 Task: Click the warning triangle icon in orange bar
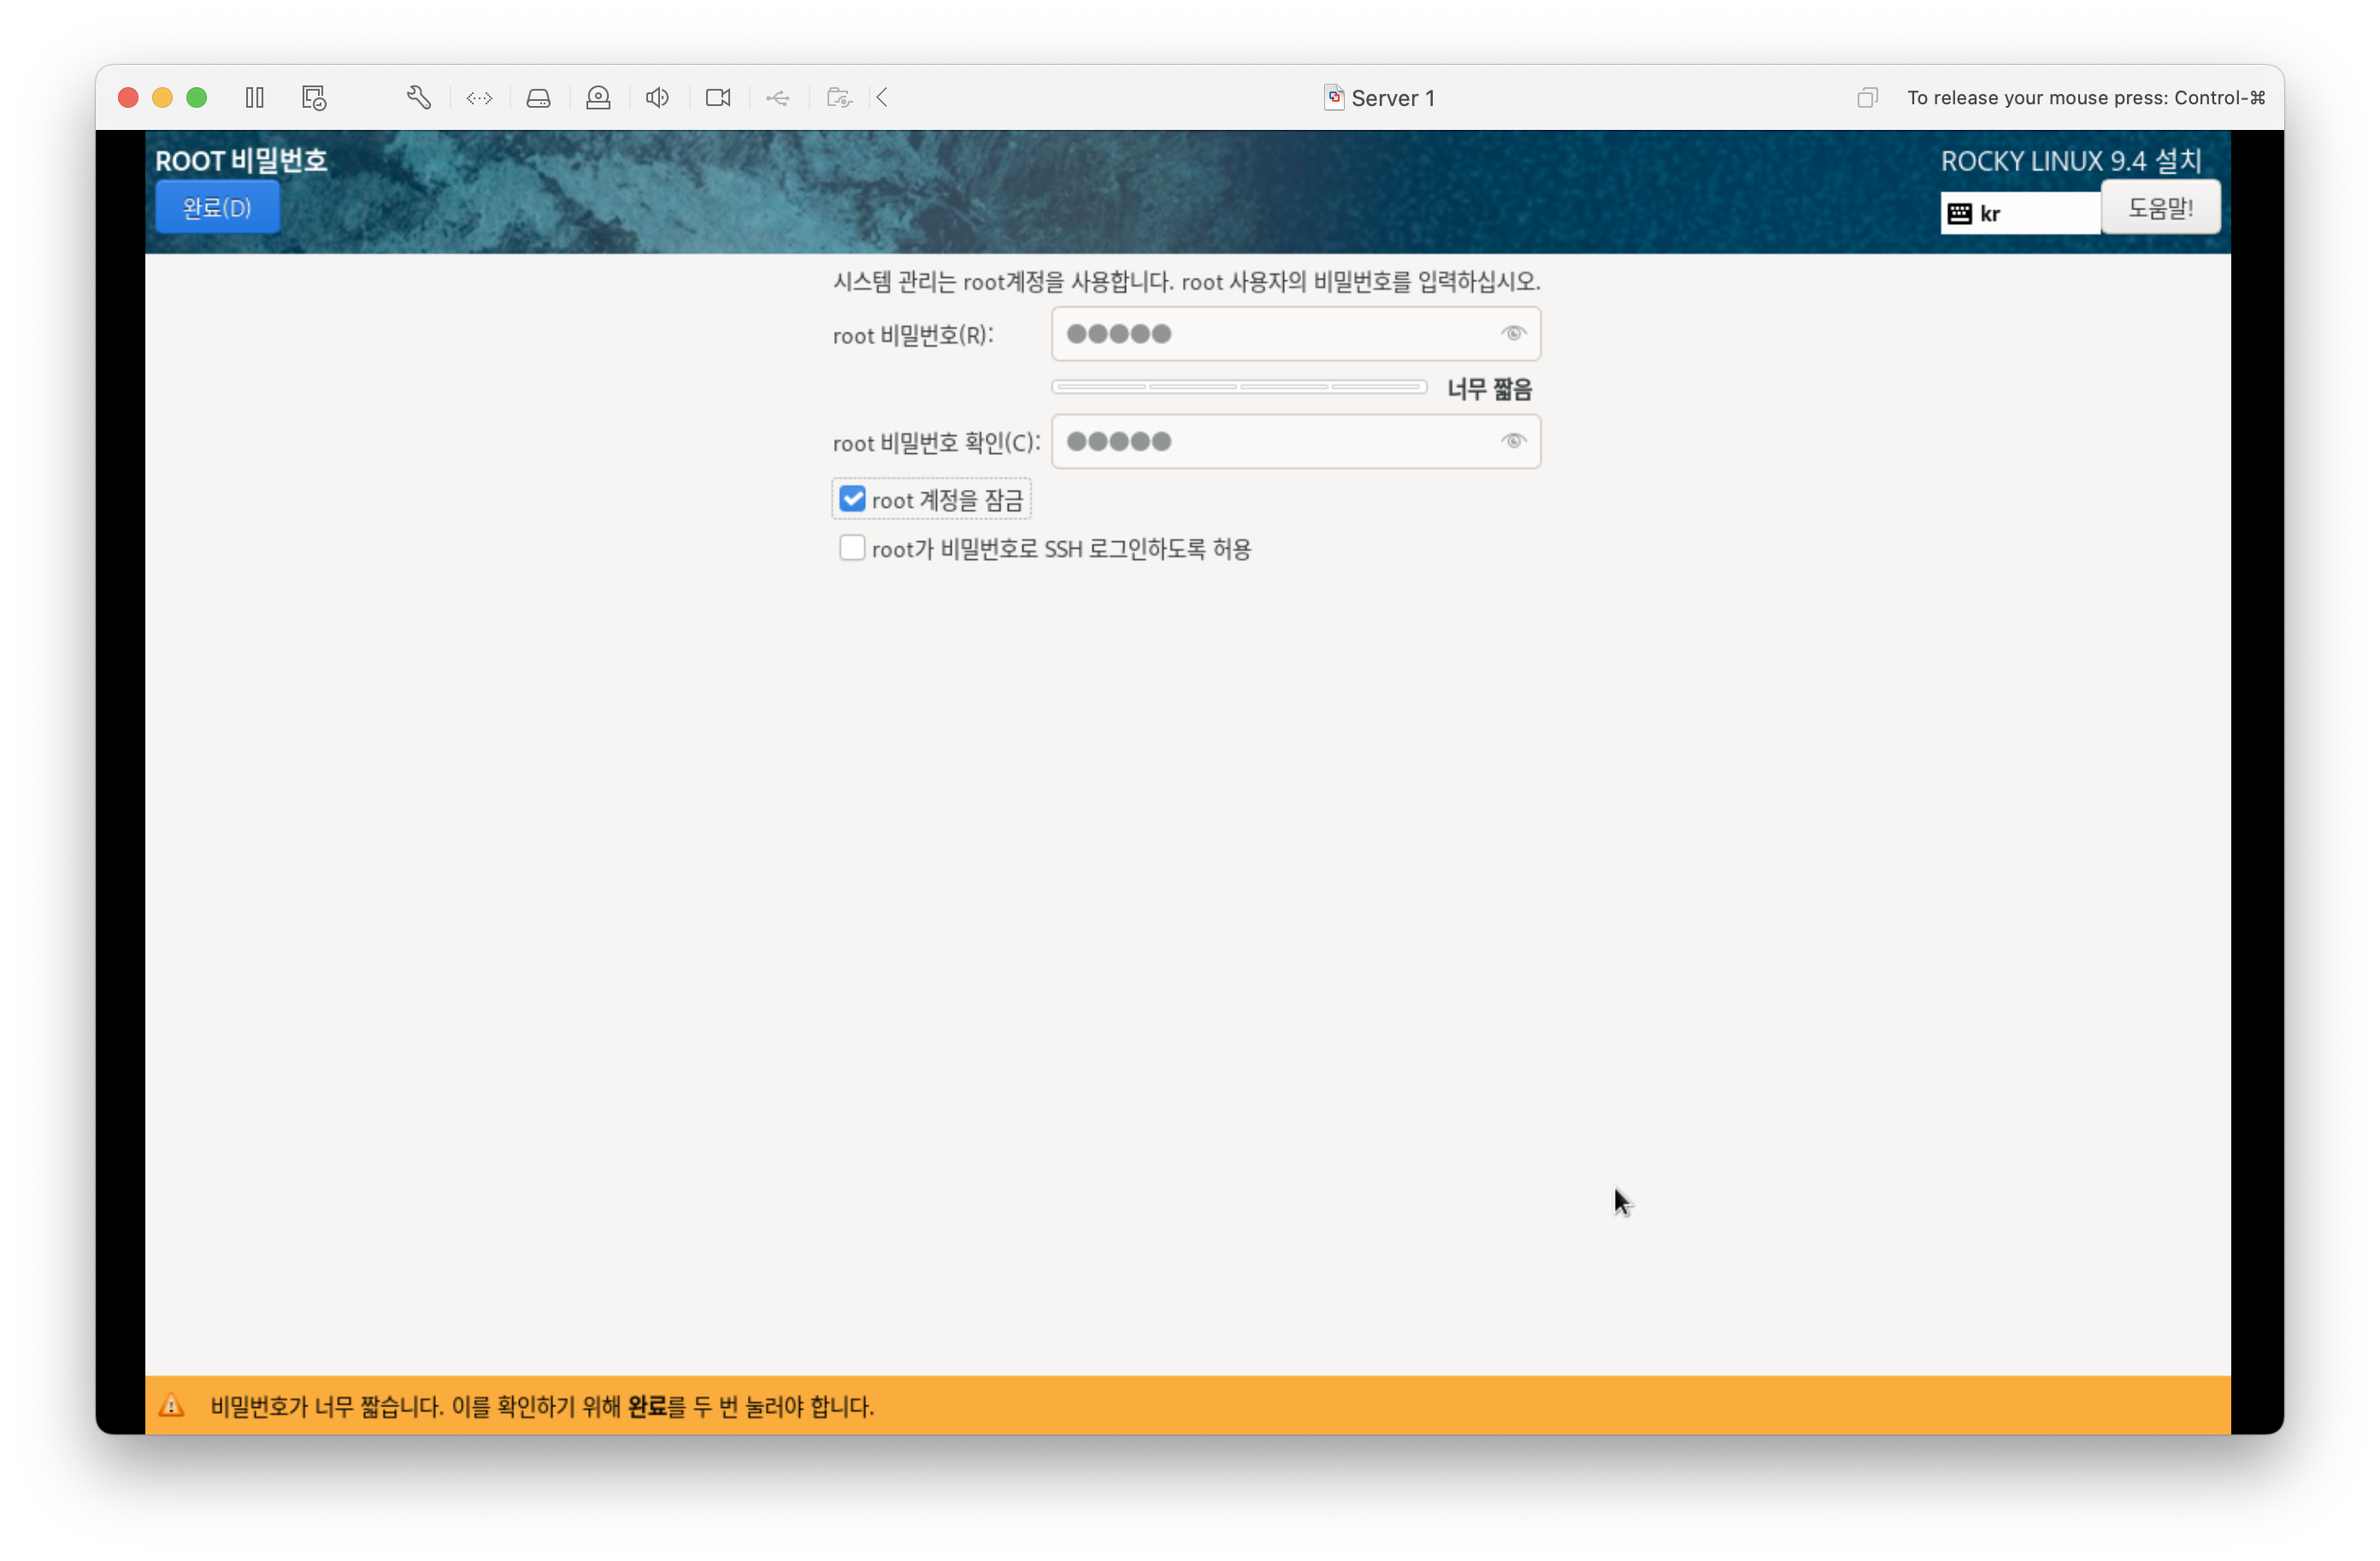coord(172,1405)
